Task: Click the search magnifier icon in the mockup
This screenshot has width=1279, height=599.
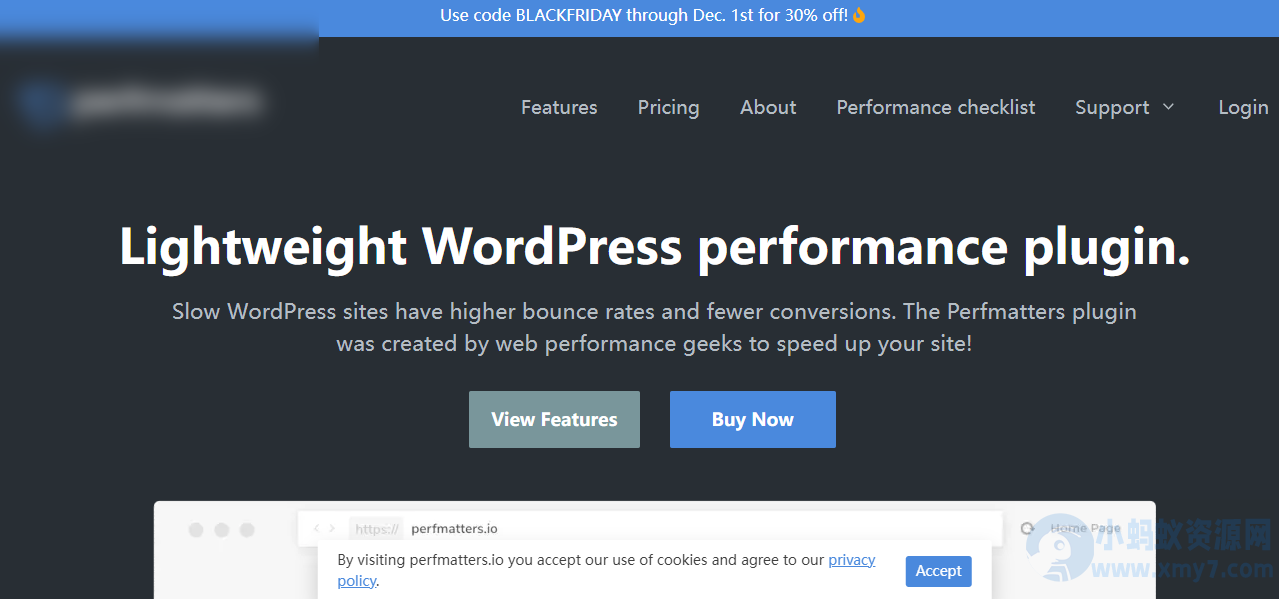Action: pyautogui.click(x=1028, y=528)
